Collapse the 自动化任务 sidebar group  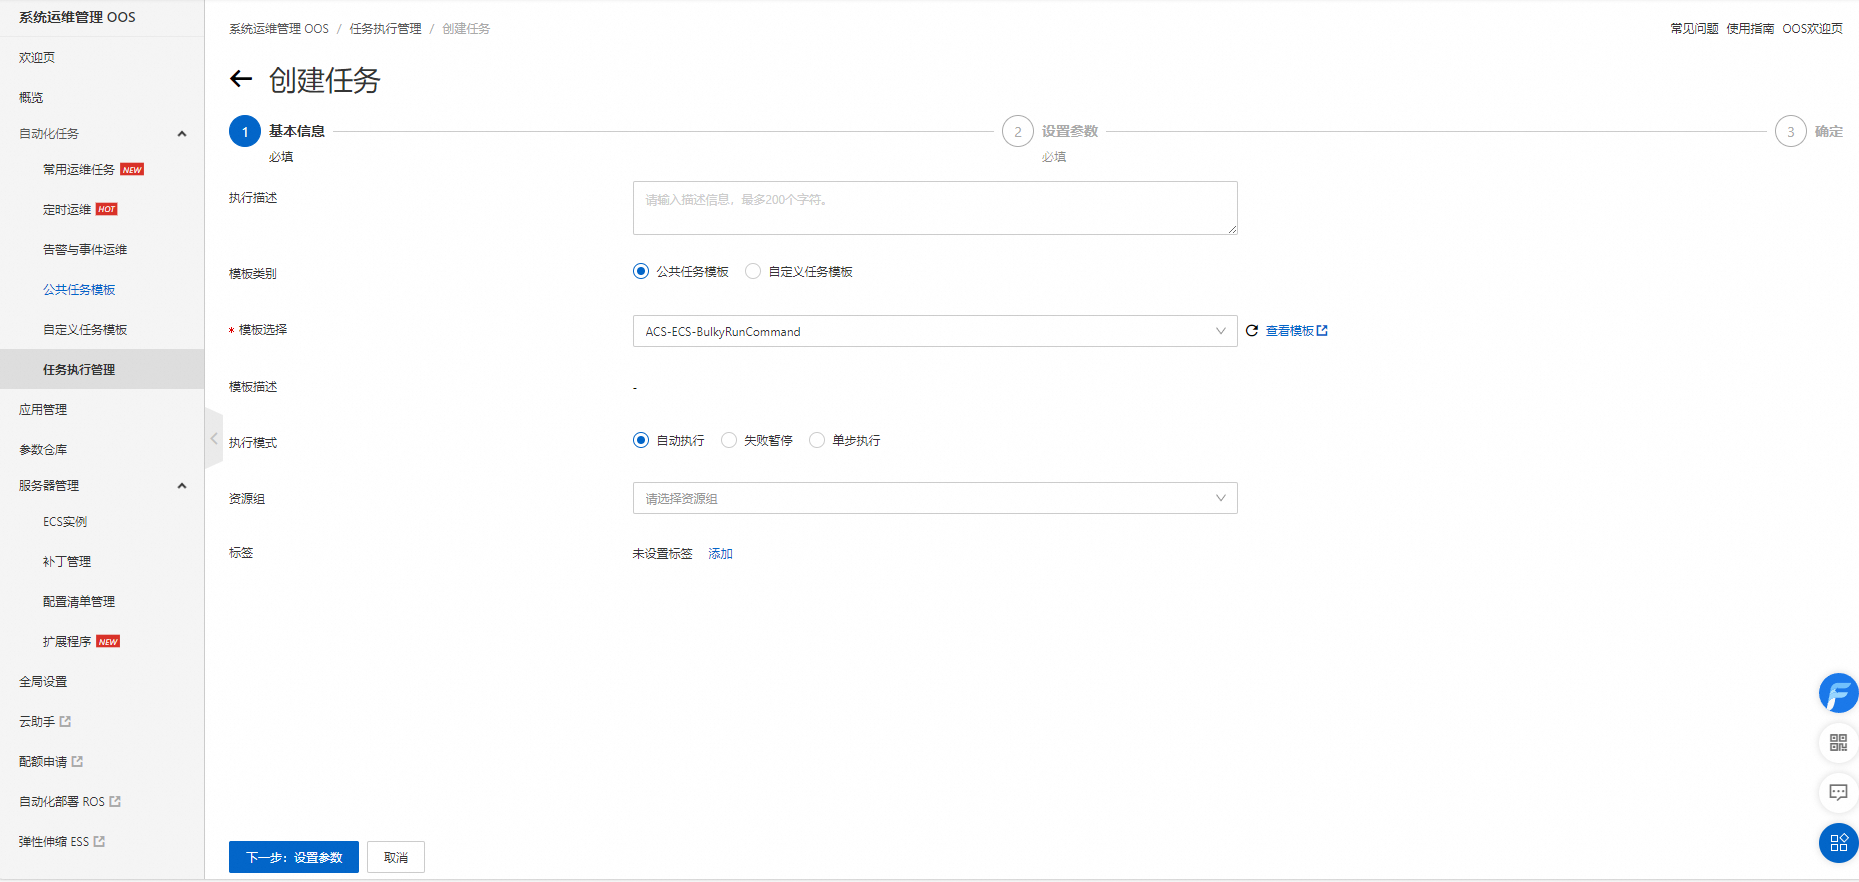click(182, 133)
